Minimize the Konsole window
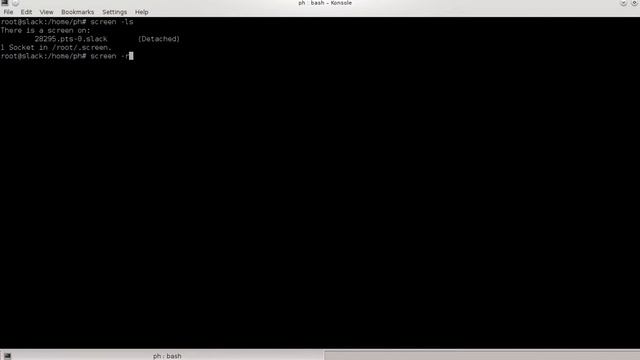The width and height of the screenshot is (640, 360). [623, 3]
